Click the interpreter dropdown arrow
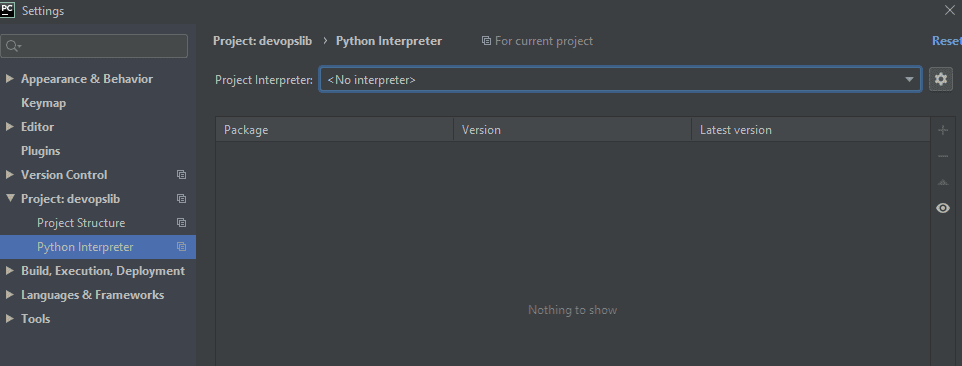962x366 pixels. click(909, 80)
